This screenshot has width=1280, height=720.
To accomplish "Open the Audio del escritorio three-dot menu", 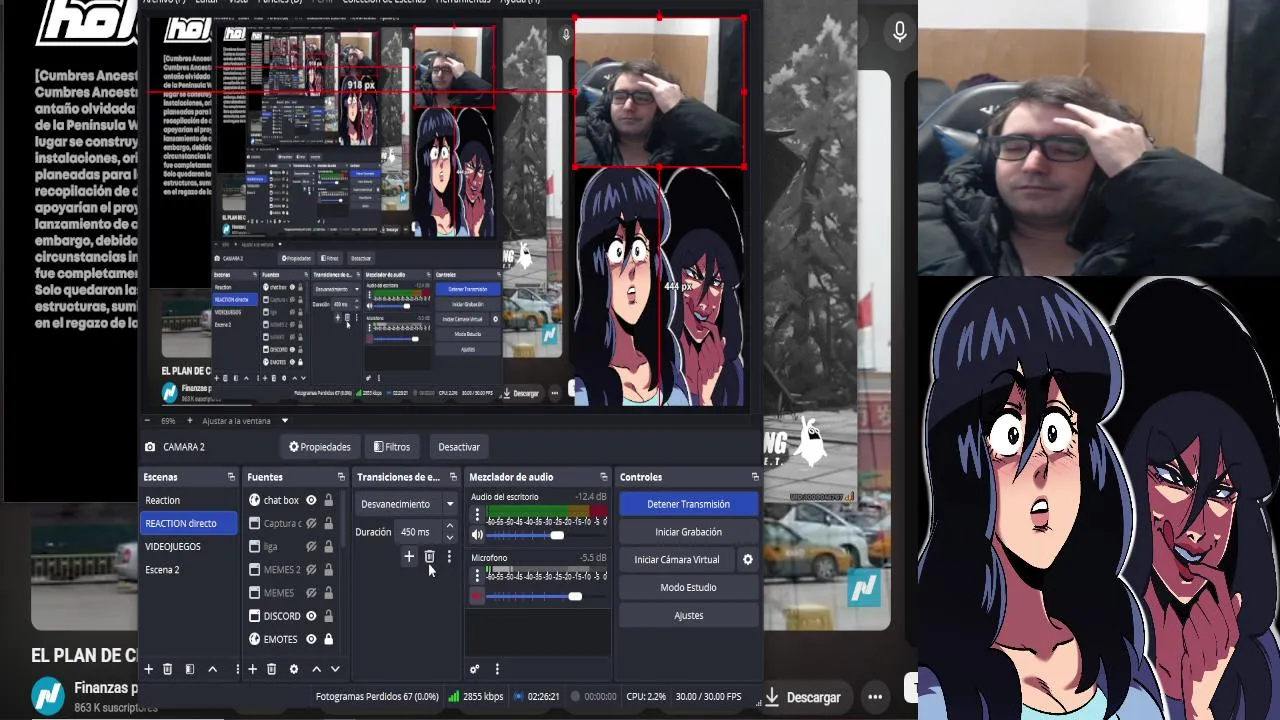I will click(x=477, y=516).
